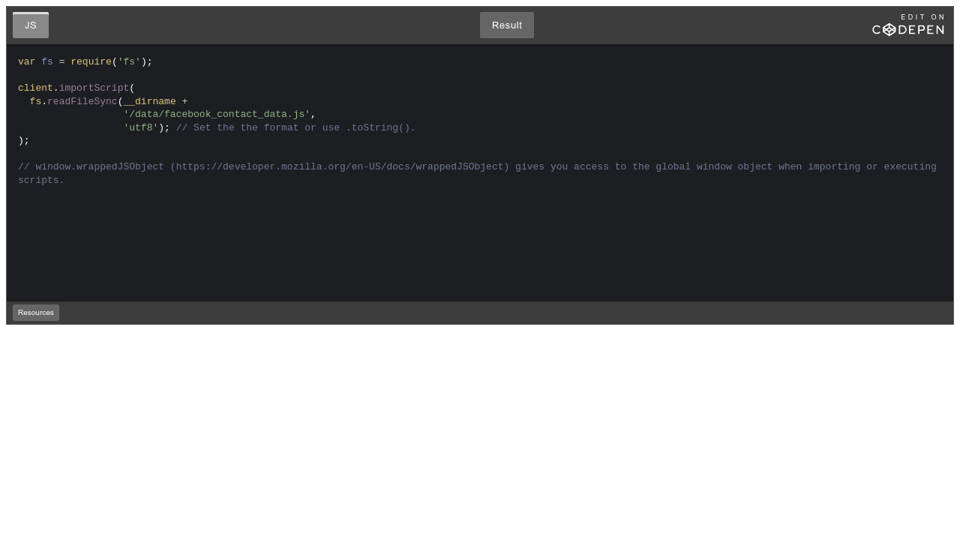Click the 'utf8' string literal
The image size is (960, 540).
(141, 128)
